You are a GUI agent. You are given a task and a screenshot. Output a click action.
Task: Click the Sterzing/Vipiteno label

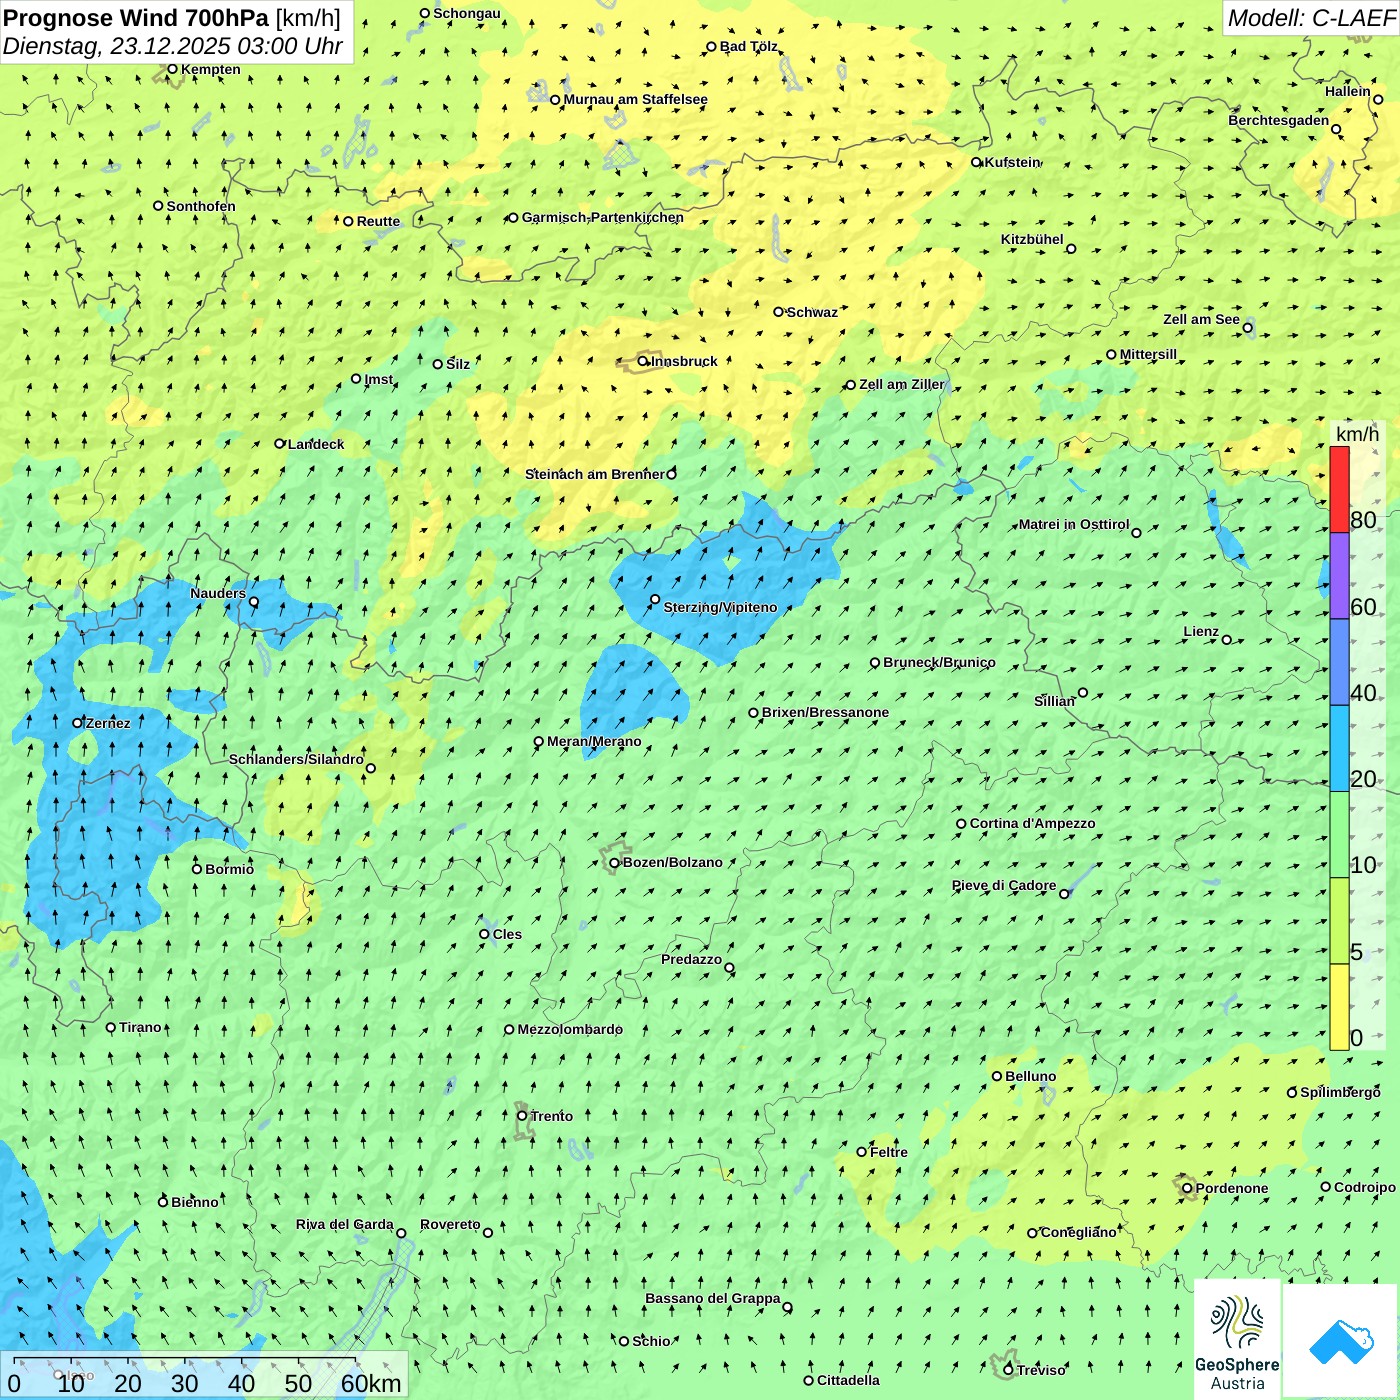[720, 607]
